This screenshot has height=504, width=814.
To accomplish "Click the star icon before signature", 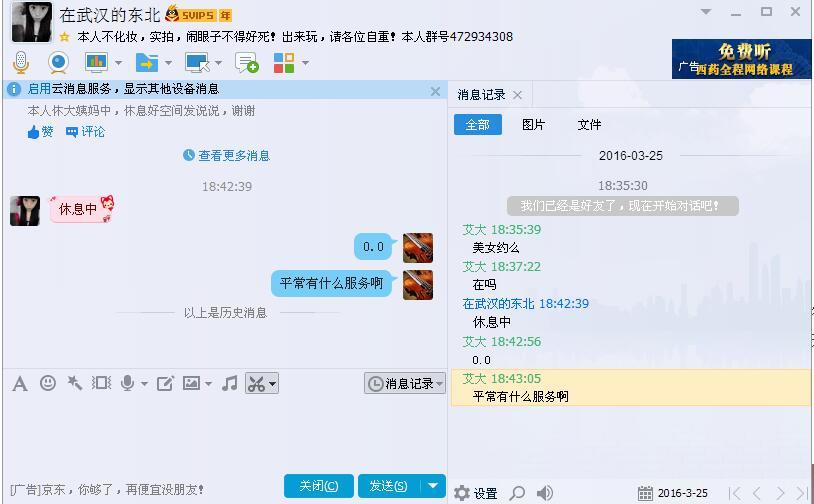I will tap(64, 37).
